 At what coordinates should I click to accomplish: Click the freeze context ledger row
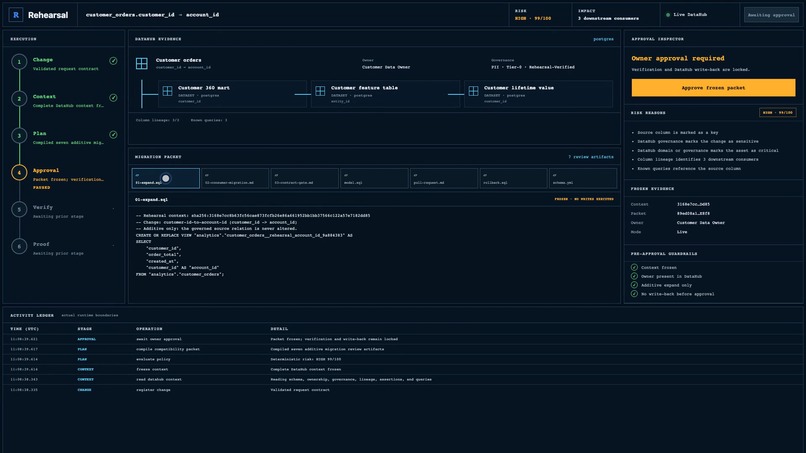coord(402,369)
